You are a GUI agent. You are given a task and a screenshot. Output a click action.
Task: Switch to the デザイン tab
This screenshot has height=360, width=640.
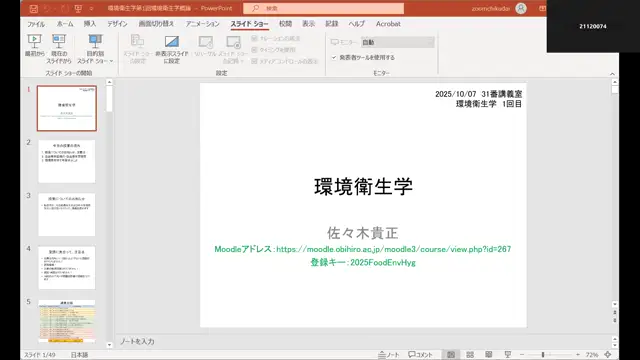coord(118,24)
